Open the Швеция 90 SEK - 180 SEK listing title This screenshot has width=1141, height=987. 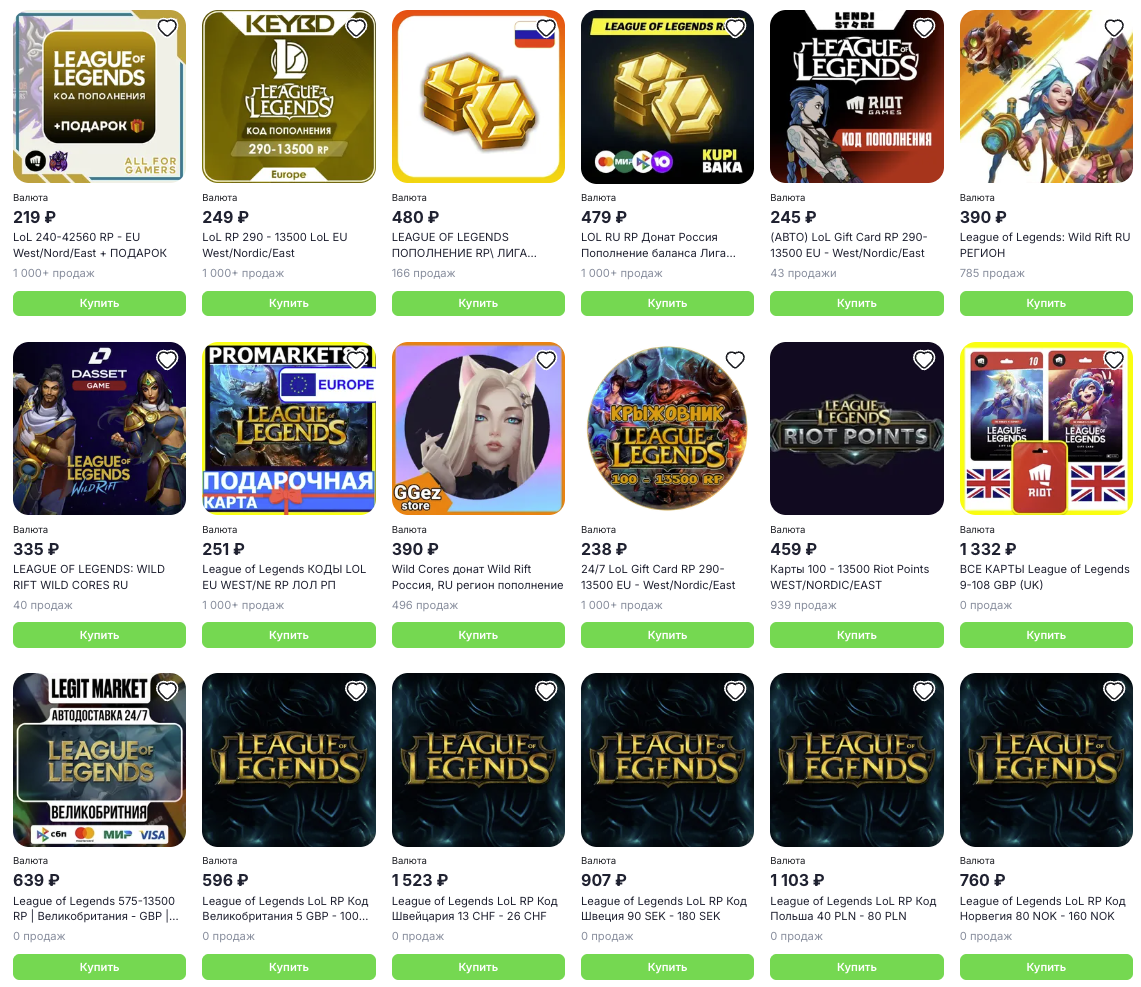664,908
